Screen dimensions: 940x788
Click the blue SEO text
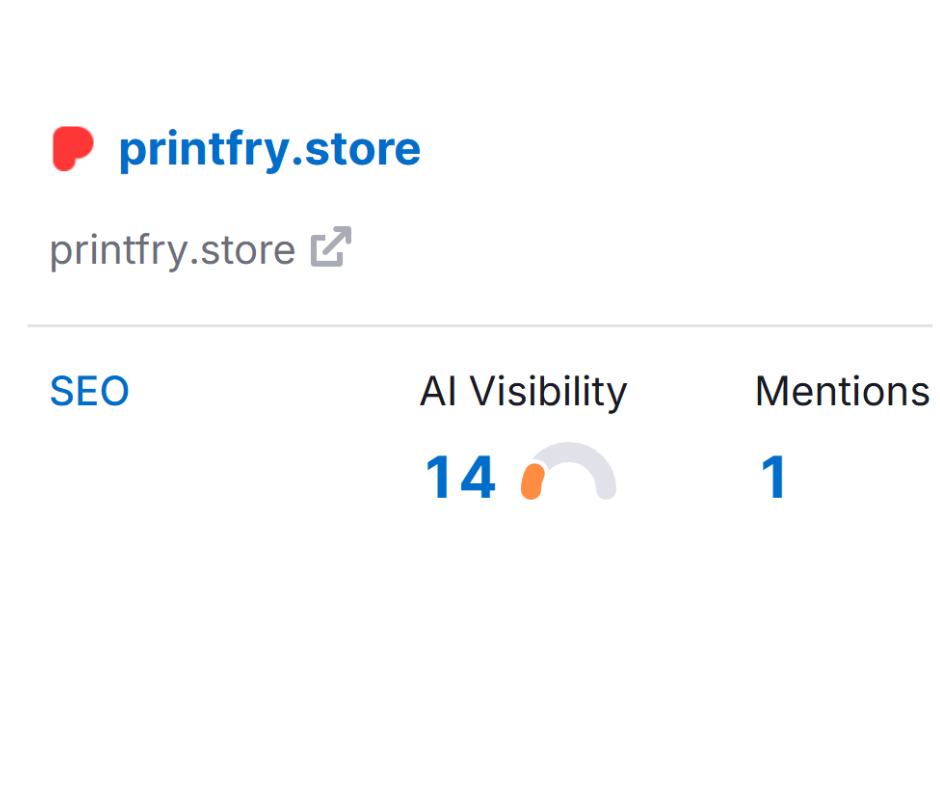pos(89,392)
